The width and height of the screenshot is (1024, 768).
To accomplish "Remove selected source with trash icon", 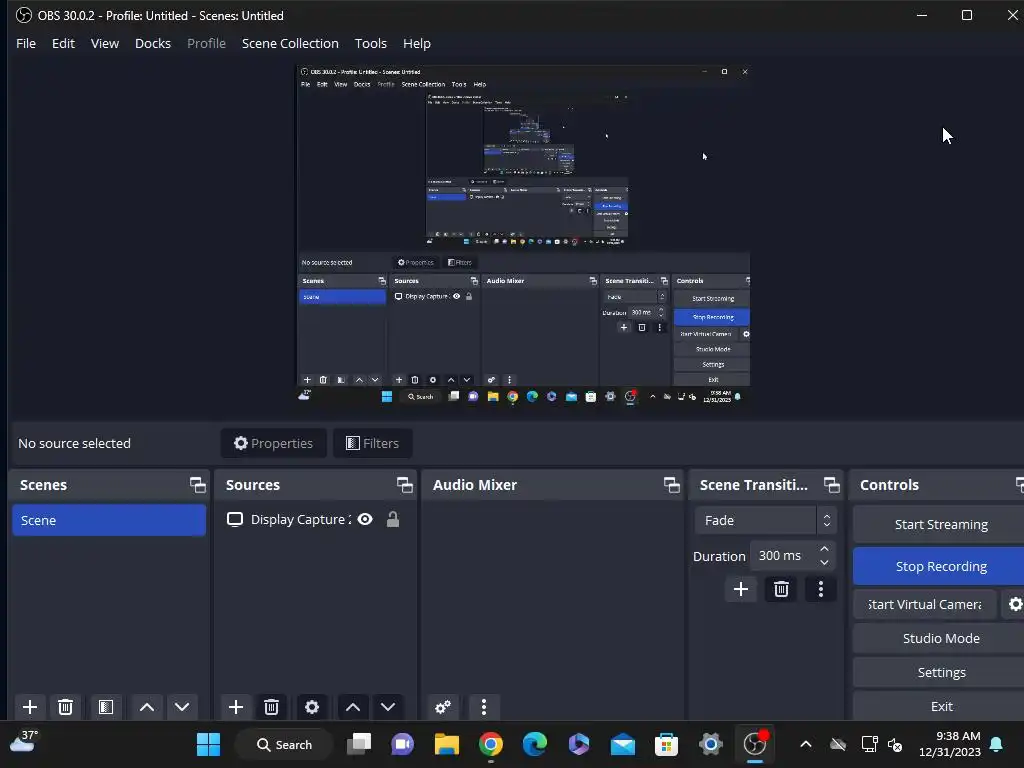I will (272, 707).
